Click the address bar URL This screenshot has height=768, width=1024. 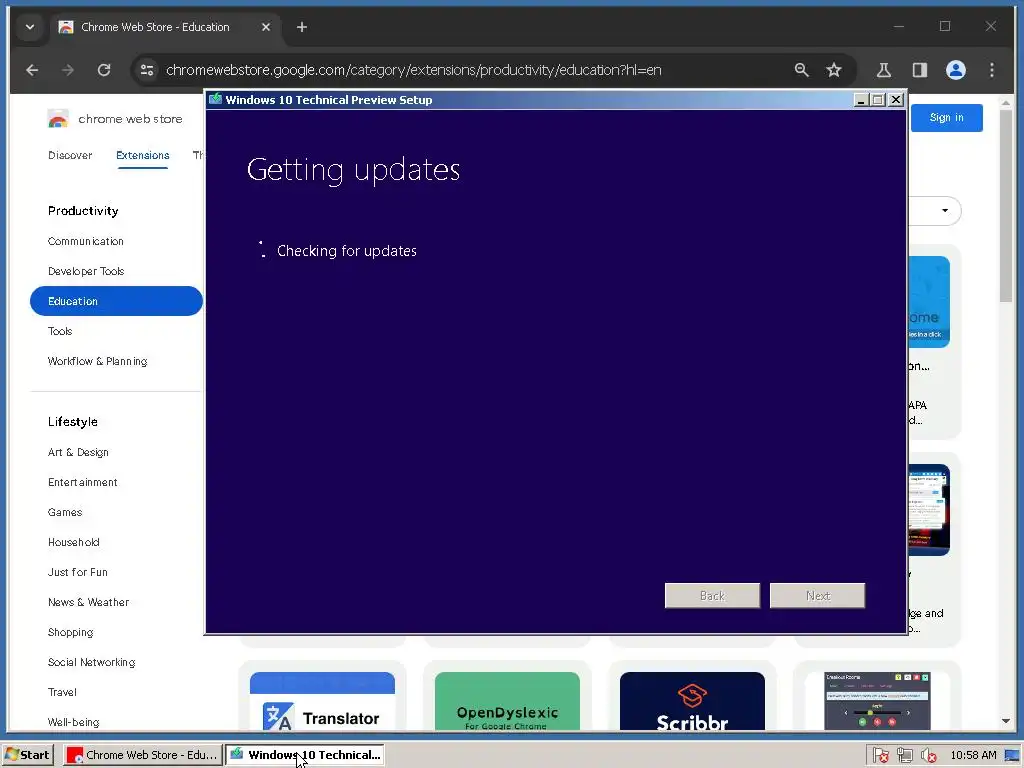coord(413,70)
